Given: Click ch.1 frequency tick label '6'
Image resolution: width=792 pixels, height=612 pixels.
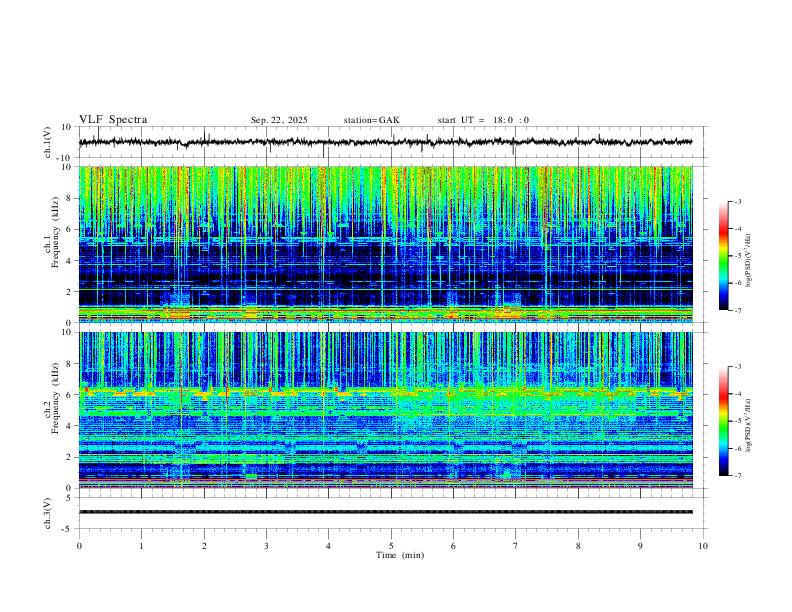Looking at the screenshot, I should click(x=70, y=229).
